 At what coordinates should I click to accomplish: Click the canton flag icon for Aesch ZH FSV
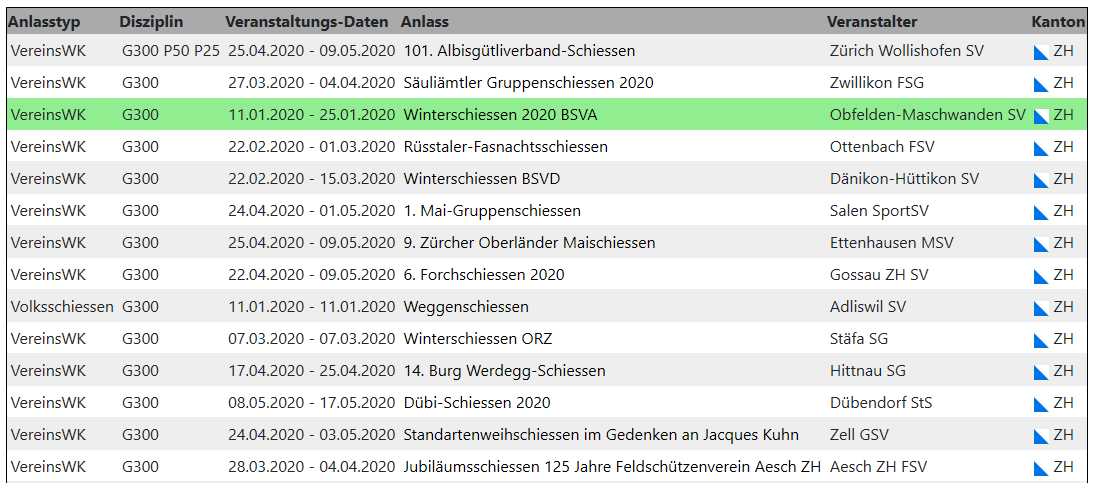(x=1041, y=468)
